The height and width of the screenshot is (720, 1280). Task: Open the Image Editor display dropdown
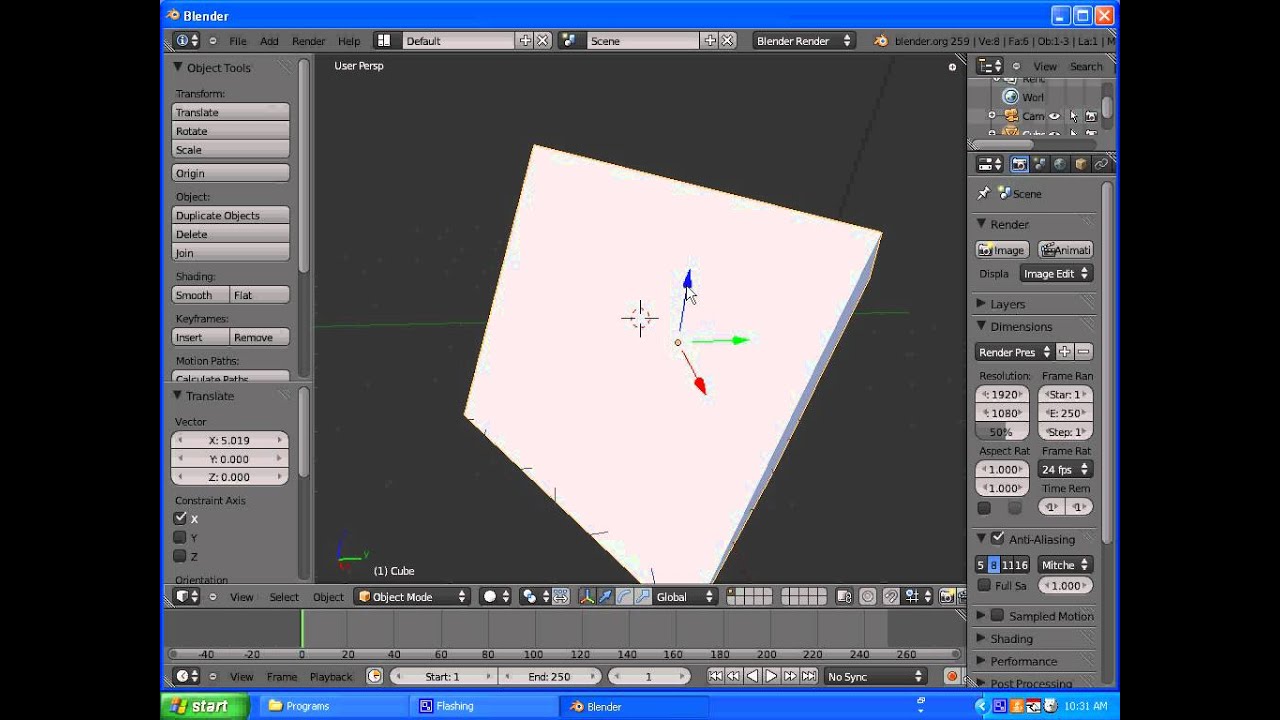point(1056,273)
